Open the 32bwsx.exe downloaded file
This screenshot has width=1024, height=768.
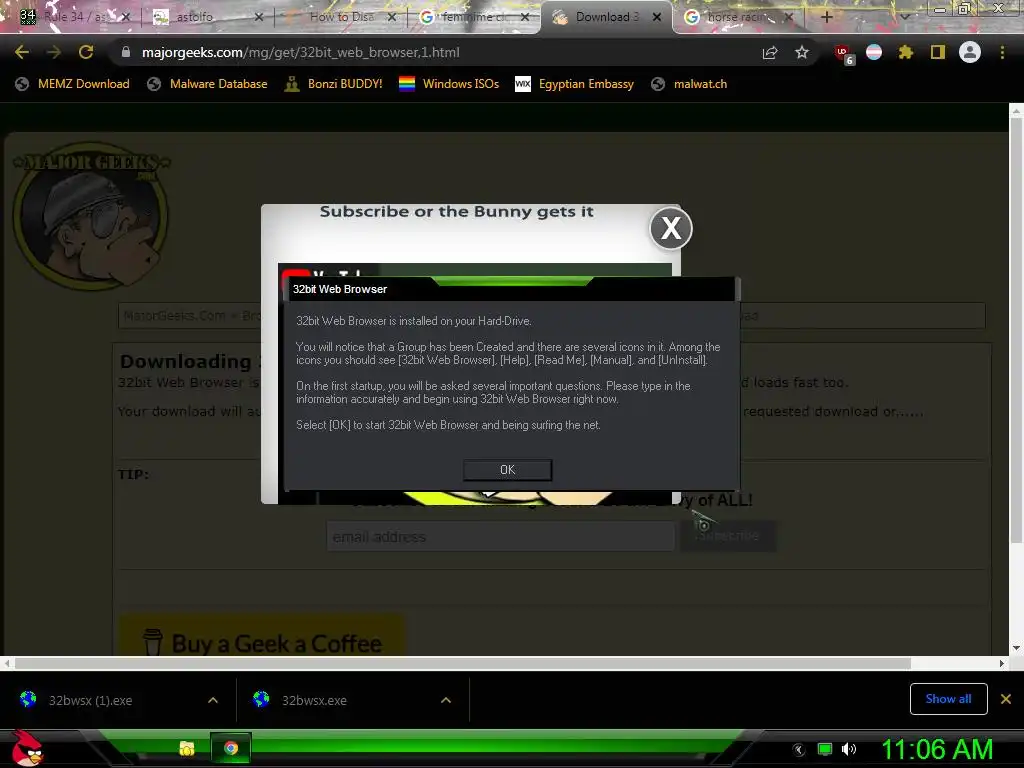[314, 700]
